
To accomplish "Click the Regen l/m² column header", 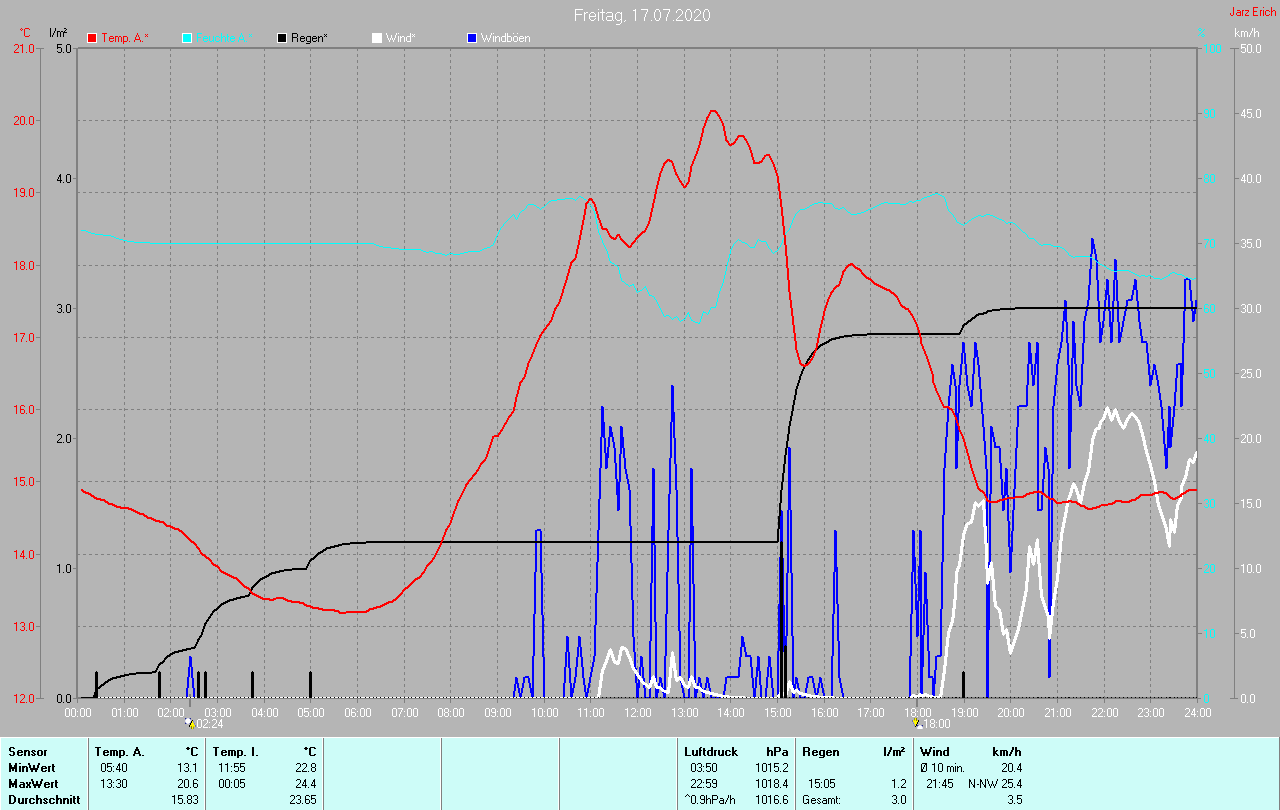I will click(x=854, y=751).
